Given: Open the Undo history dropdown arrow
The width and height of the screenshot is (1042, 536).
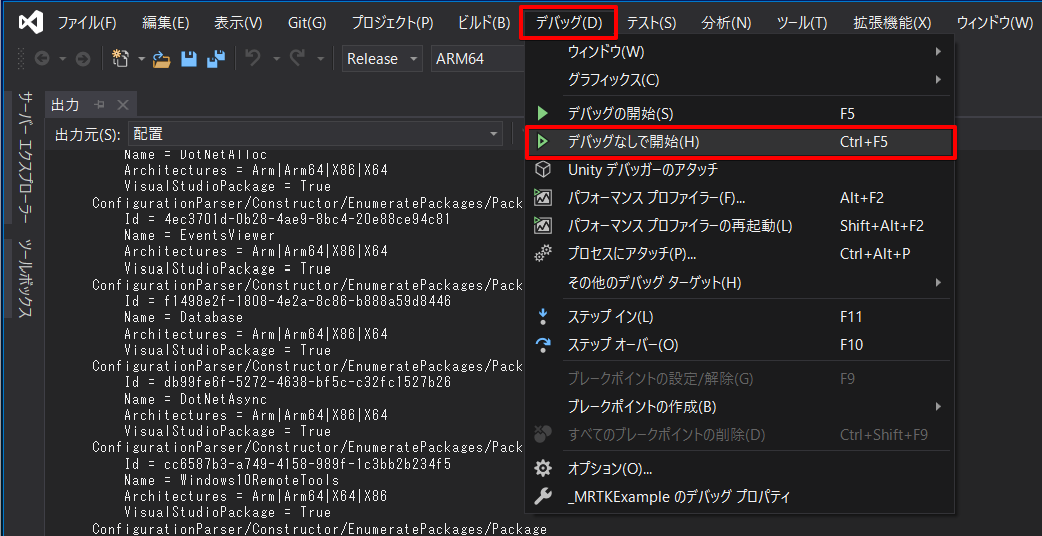Looking at the screenshot, I should 276,59.
